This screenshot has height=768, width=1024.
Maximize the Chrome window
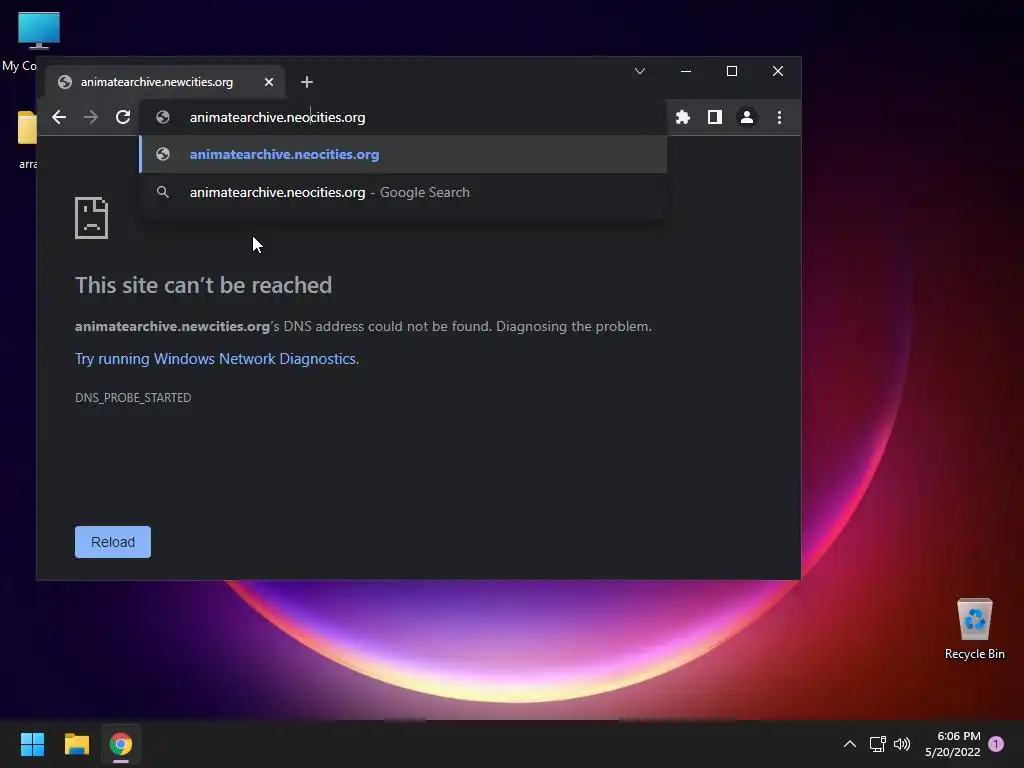click(731, 71)
